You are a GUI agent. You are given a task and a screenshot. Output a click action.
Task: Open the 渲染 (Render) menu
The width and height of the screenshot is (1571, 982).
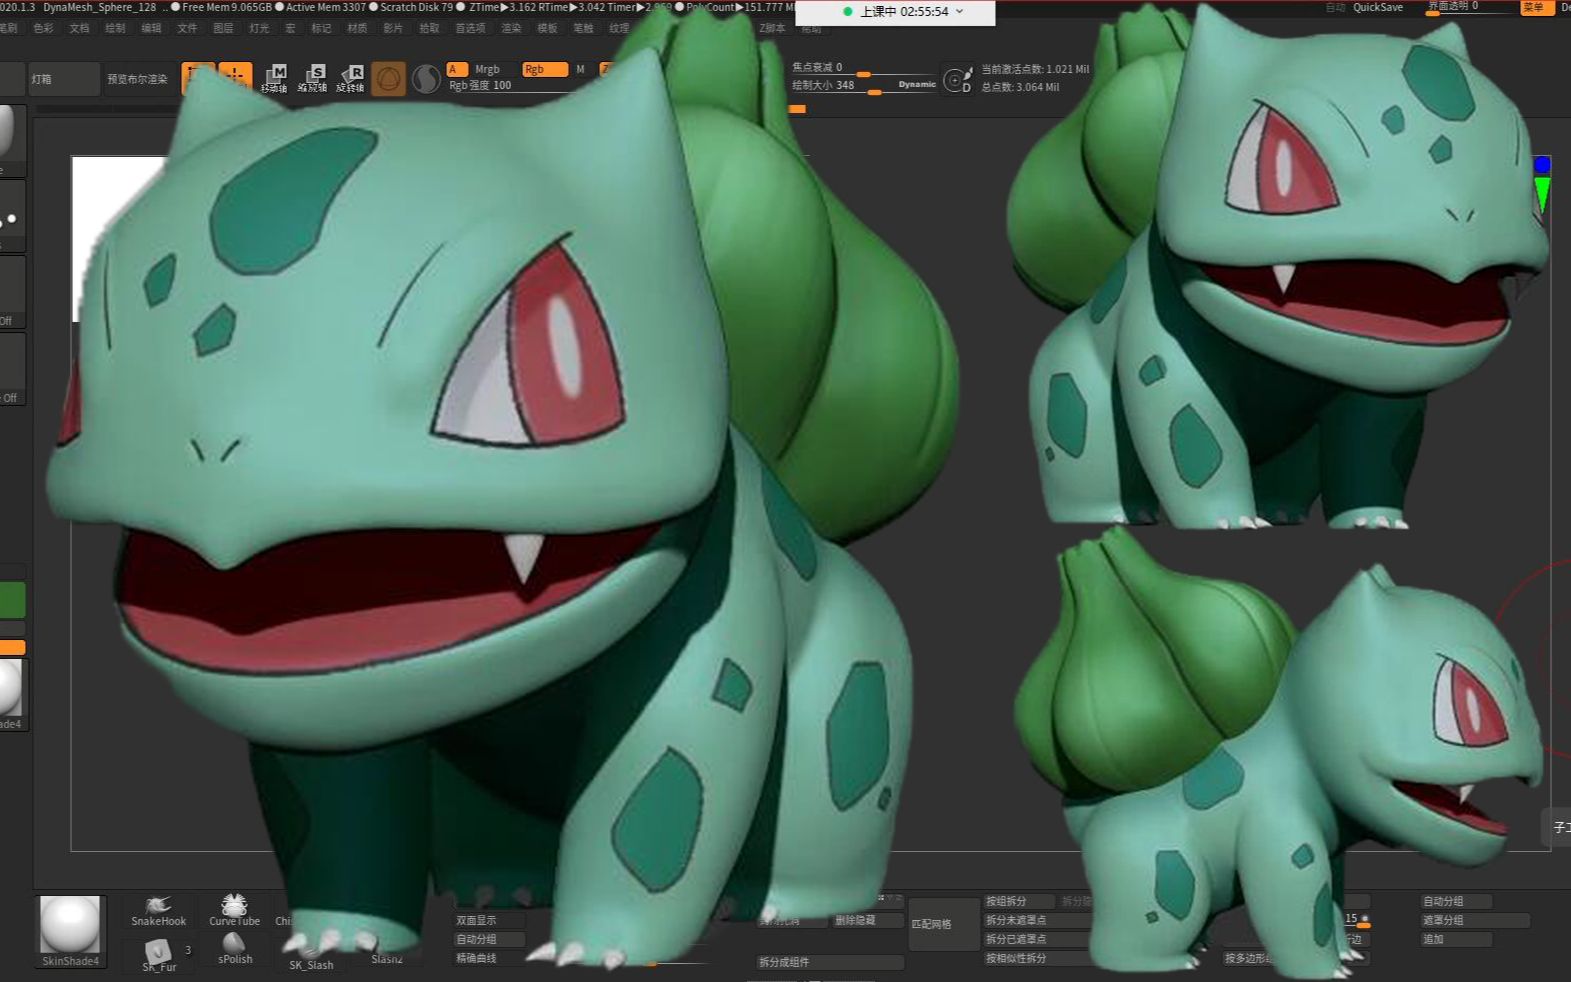[x=511, y=29]
